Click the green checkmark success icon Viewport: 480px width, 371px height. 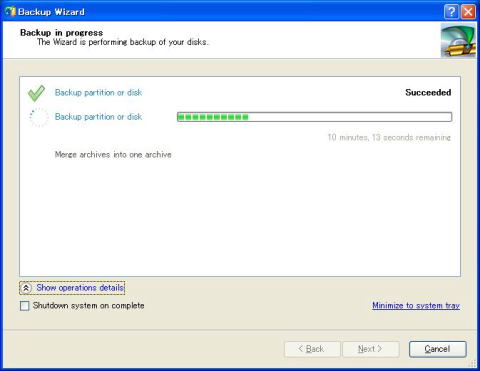(x=36, y=93)
